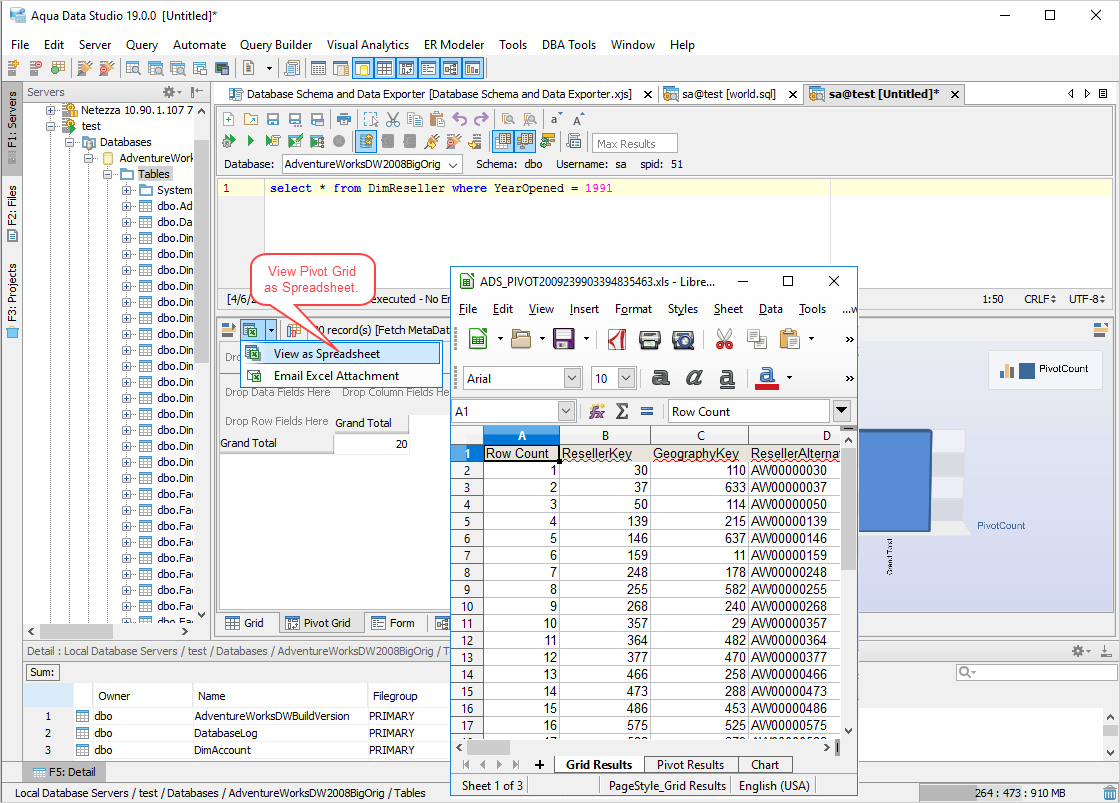
Task: Click the Detail panel gear settings icon
Action: tap(1077, 651)
